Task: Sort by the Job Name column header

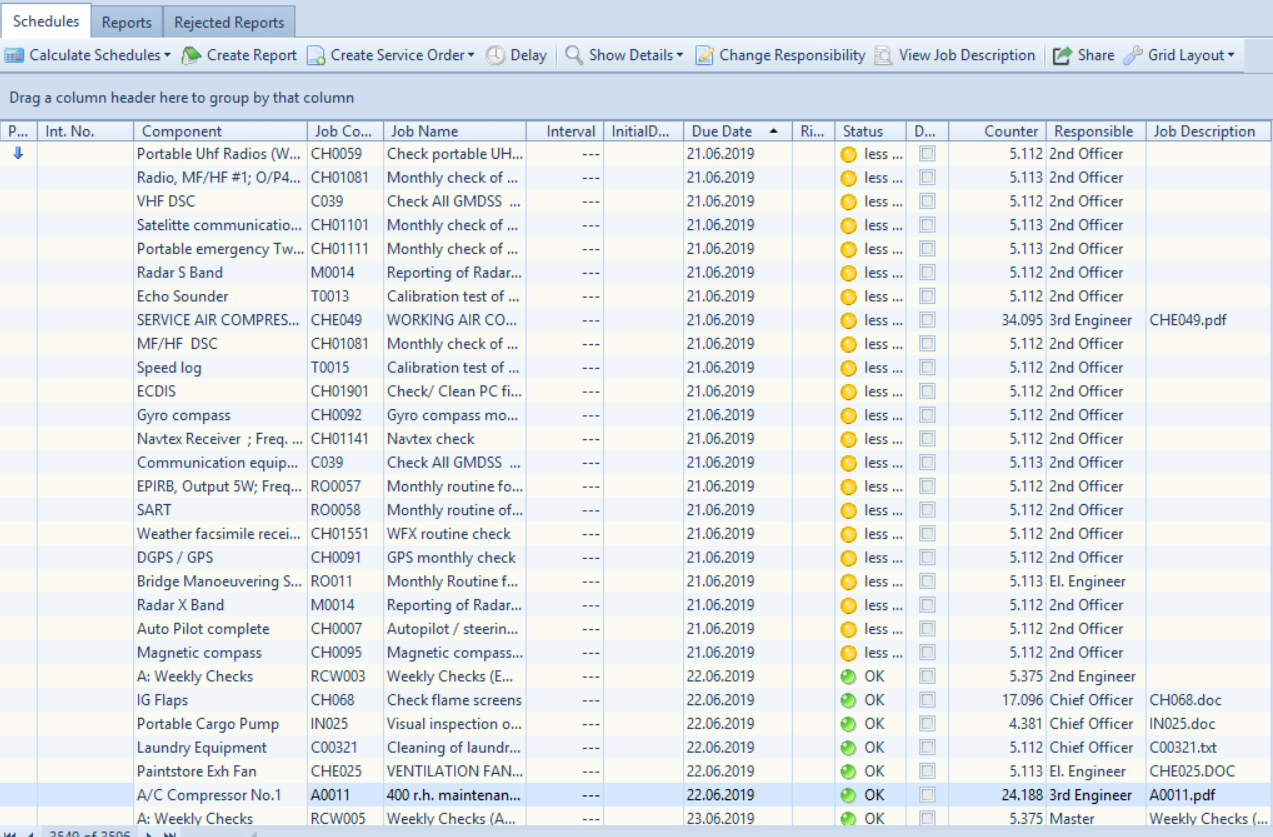Action: pyautogui.click(x=455, y=131)
